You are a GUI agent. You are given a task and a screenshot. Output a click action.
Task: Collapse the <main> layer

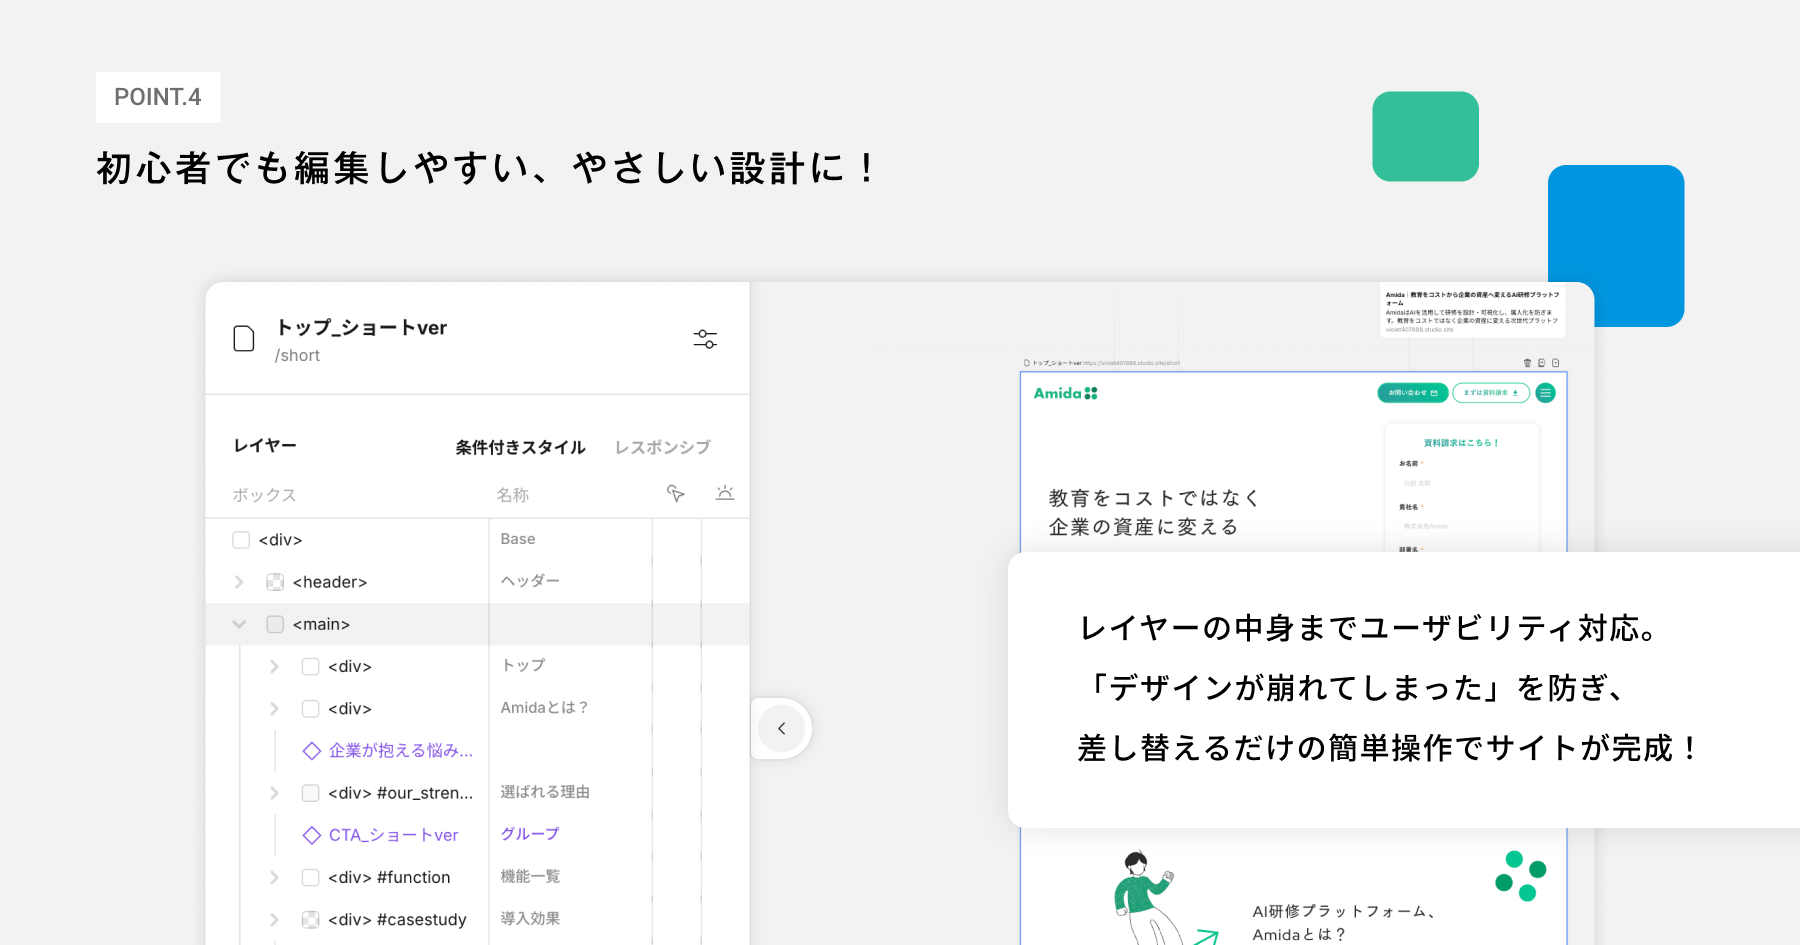tap(239, 624)
